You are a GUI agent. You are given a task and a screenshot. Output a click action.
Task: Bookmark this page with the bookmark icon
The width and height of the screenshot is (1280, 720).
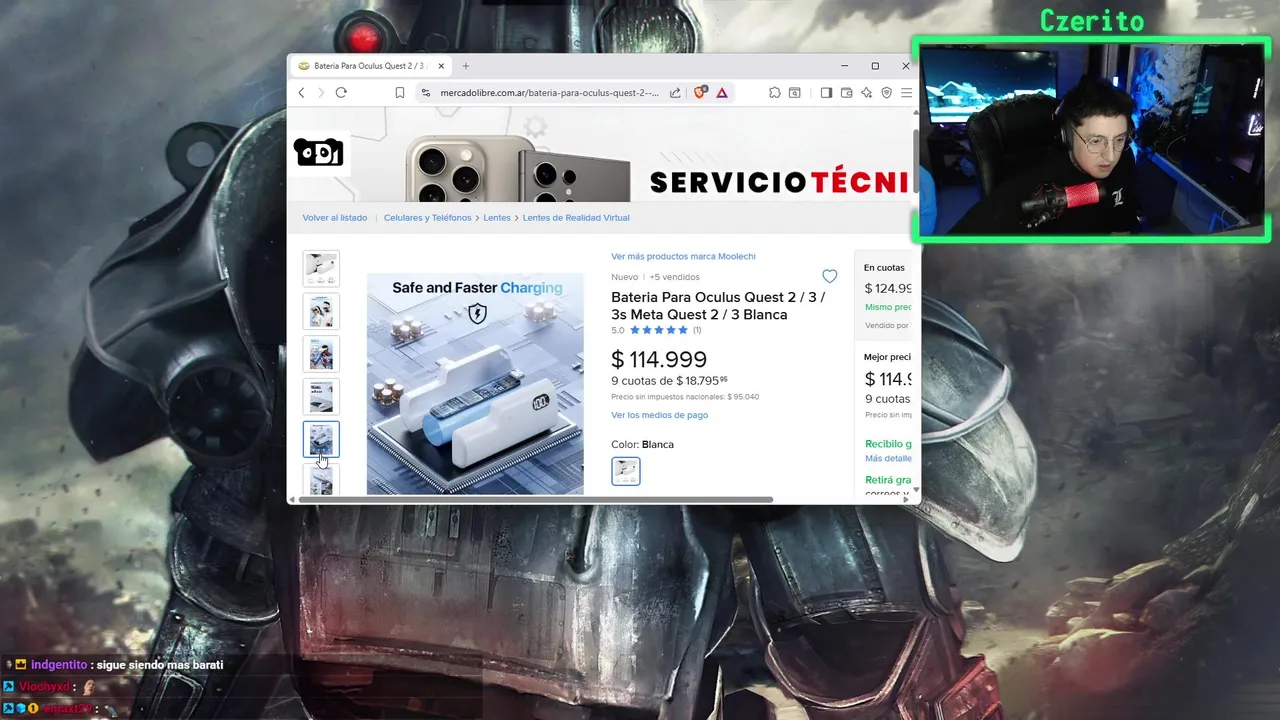click(x=399, y=92)
